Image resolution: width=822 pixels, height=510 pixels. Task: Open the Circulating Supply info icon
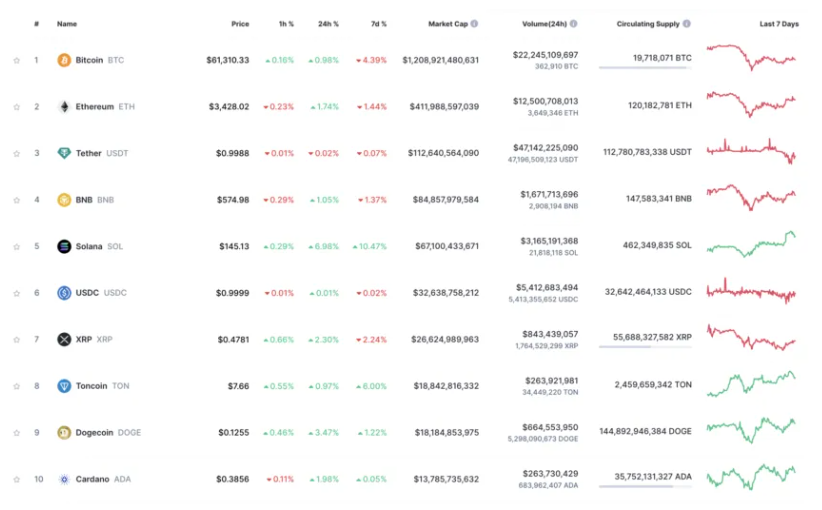(x=686, y=24)
